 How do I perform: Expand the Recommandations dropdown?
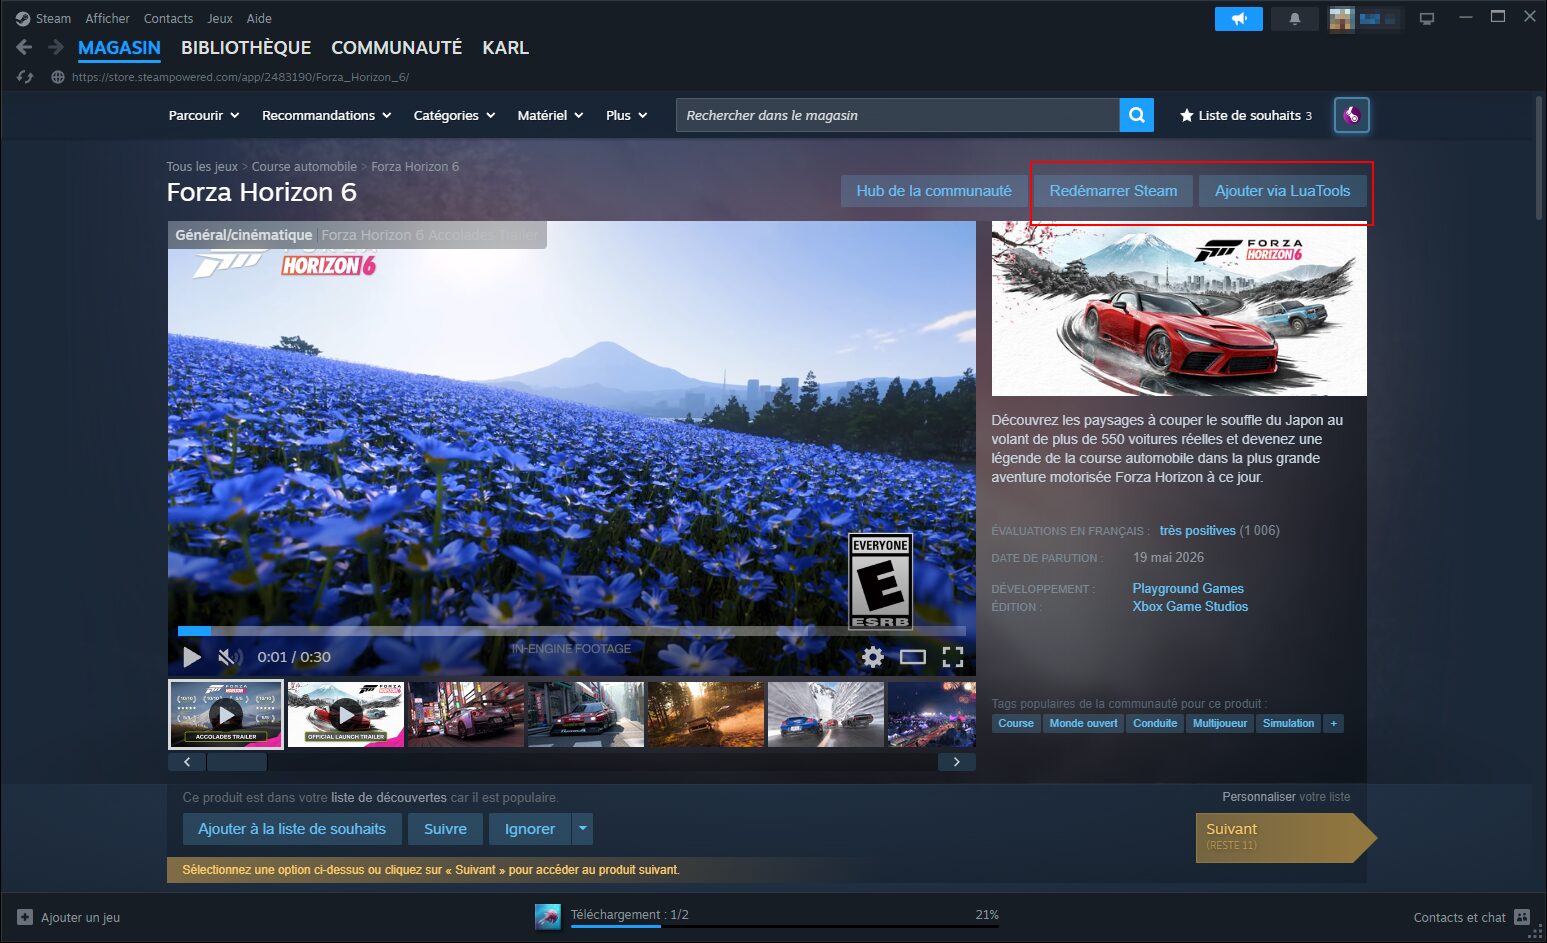(x=327, y=115)
